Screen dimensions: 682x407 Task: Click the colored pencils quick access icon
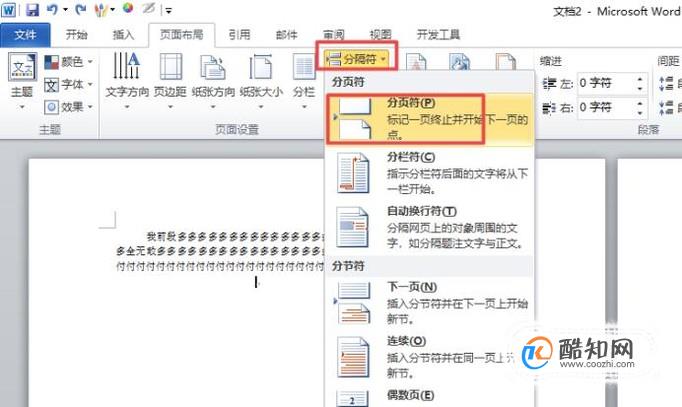(x=101, y=10)
